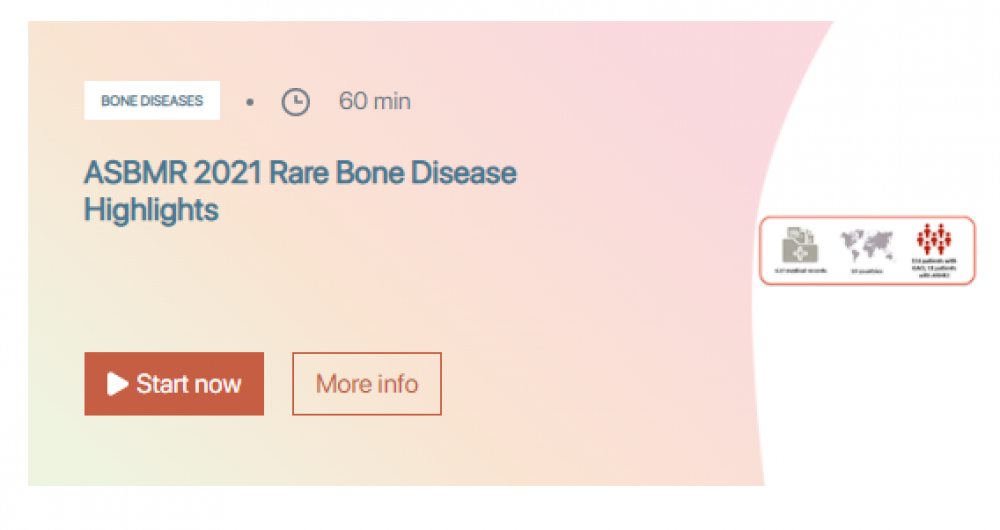The image size is (1000, 530).
Task: Click the Start now button label text
Action: click(189, 384)
